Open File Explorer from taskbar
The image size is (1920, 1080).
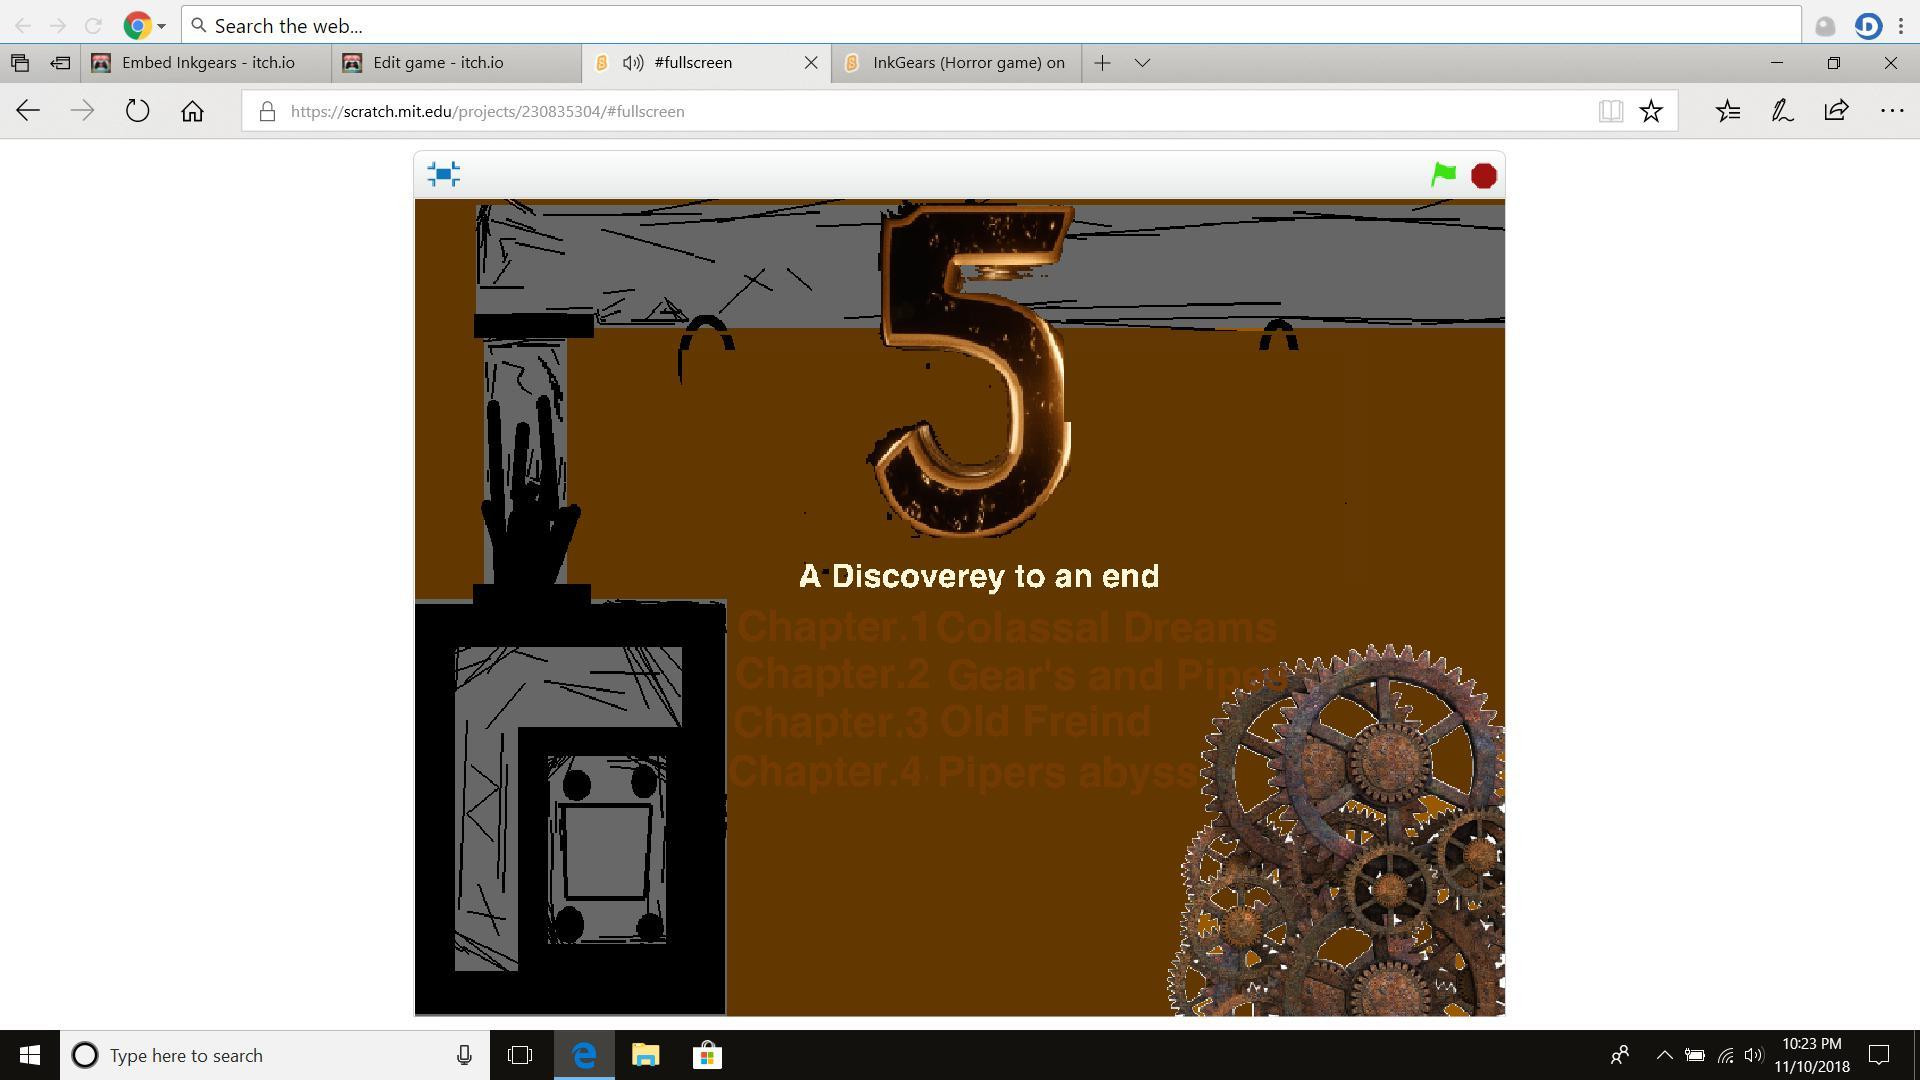[x=646, y=1055]
